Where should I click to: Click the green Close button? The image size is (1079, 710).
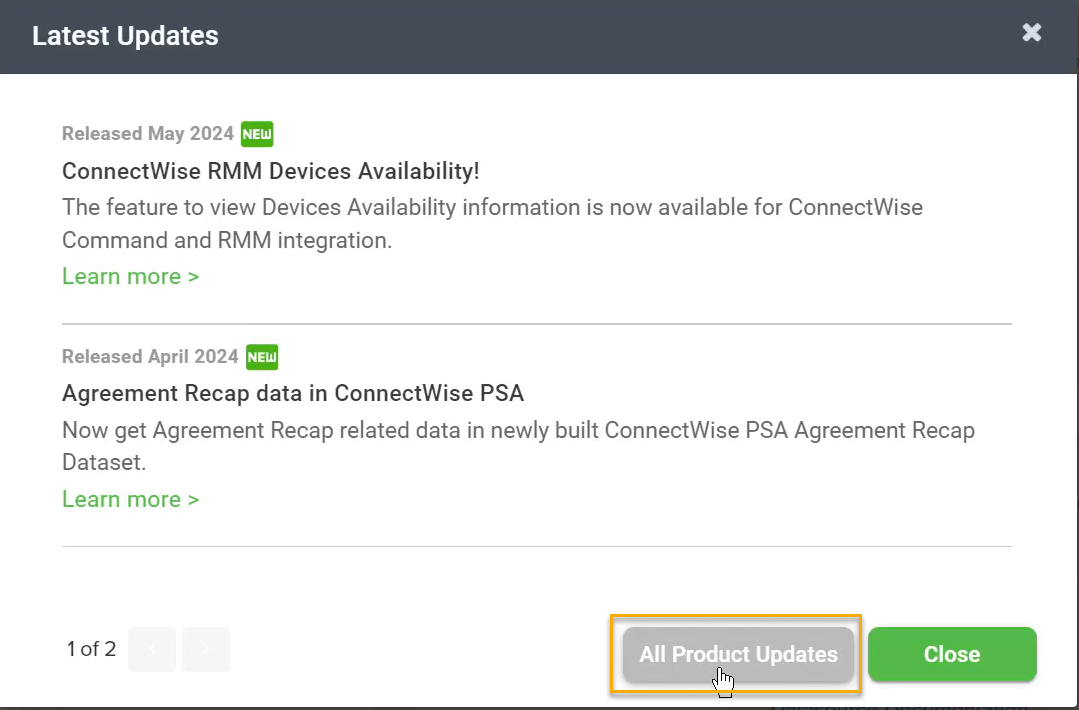tap(952, 654)
